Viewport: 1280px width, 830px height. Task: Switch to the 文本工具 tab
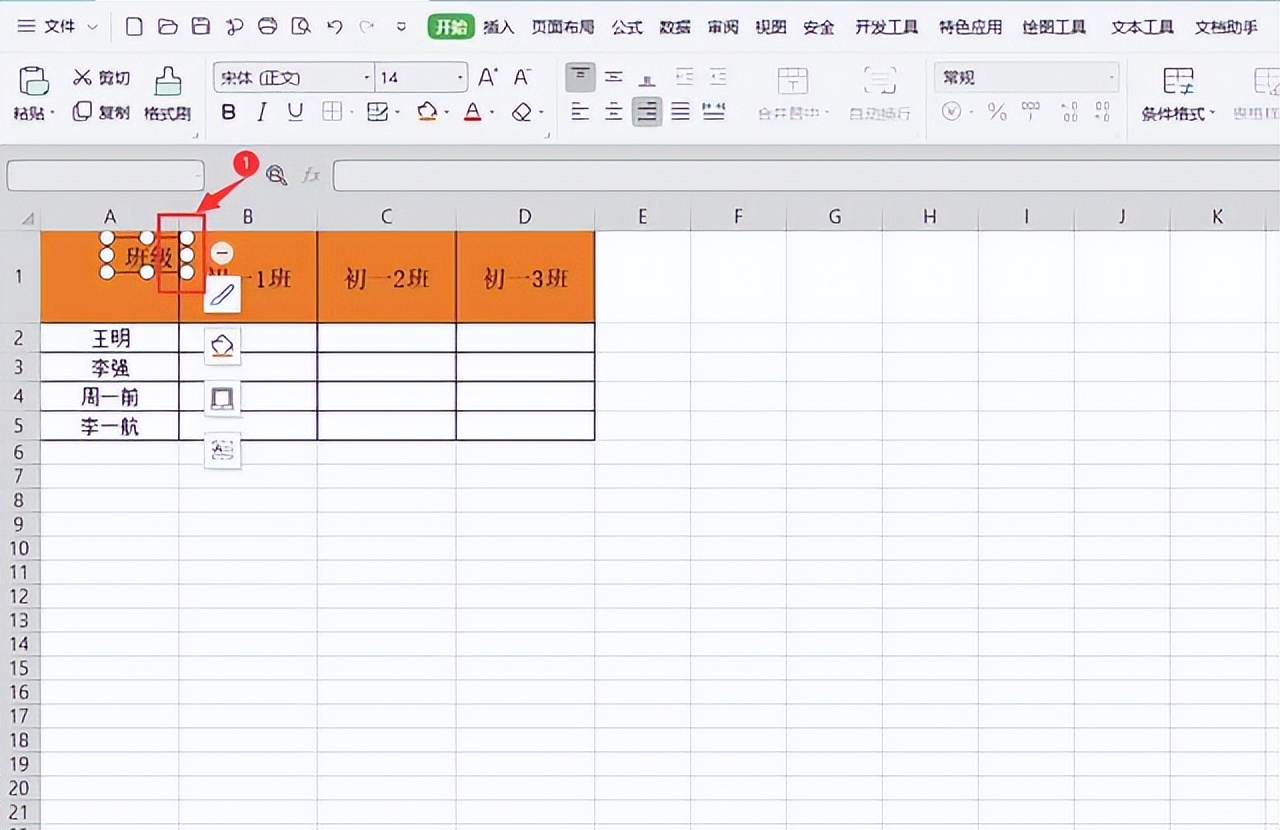coord(1142,27)
